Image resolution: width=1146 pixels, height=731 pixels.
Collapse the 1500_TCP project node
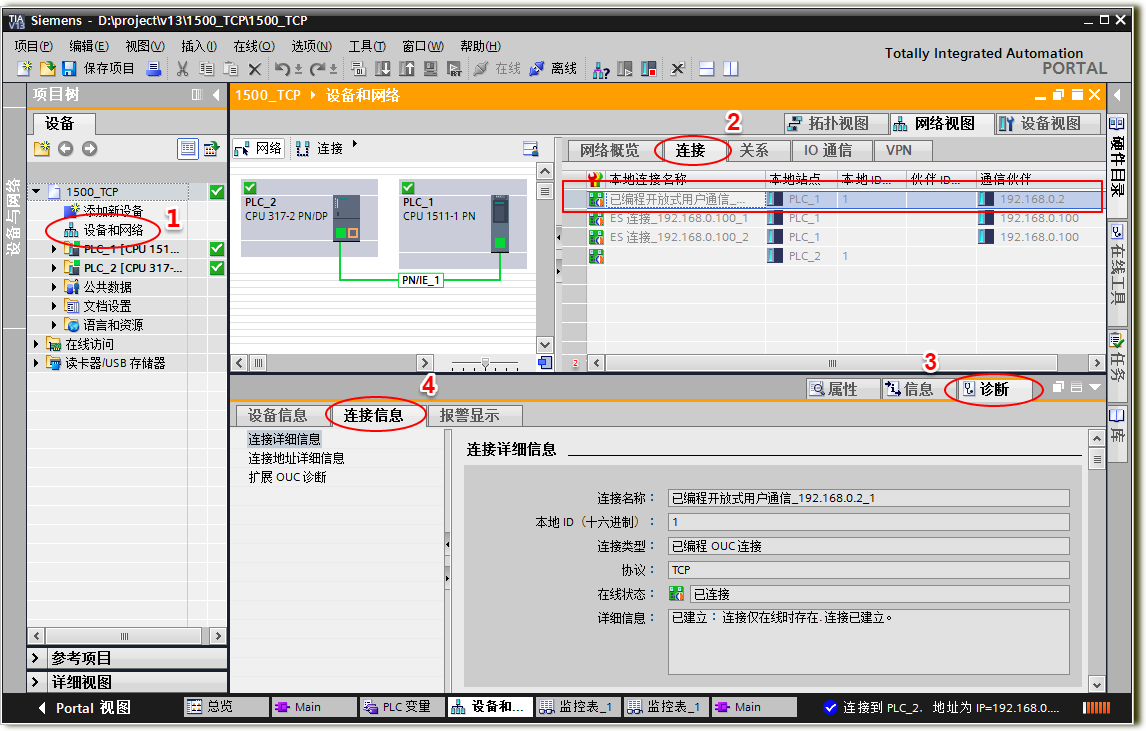pos(35,192)
